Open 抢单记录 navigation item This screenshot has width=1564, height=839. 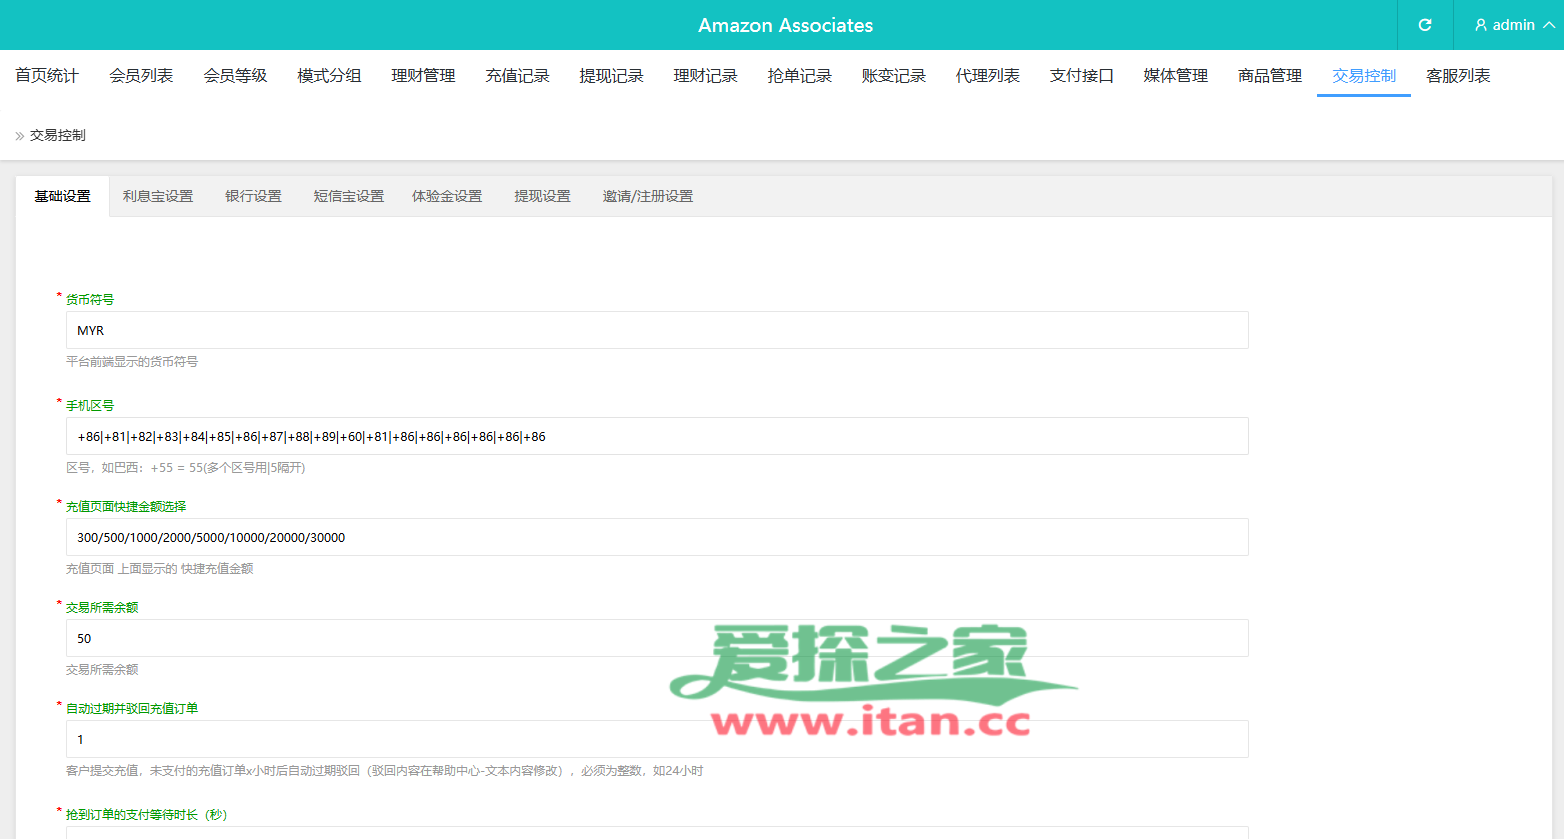[x=799, y=76]
